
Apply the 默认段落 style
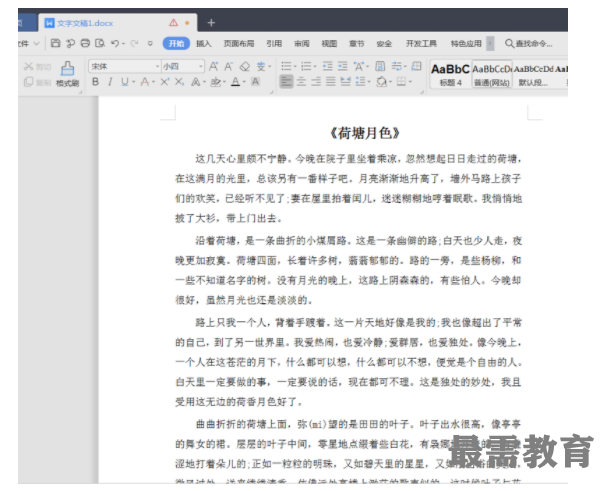tap(533, 74)
